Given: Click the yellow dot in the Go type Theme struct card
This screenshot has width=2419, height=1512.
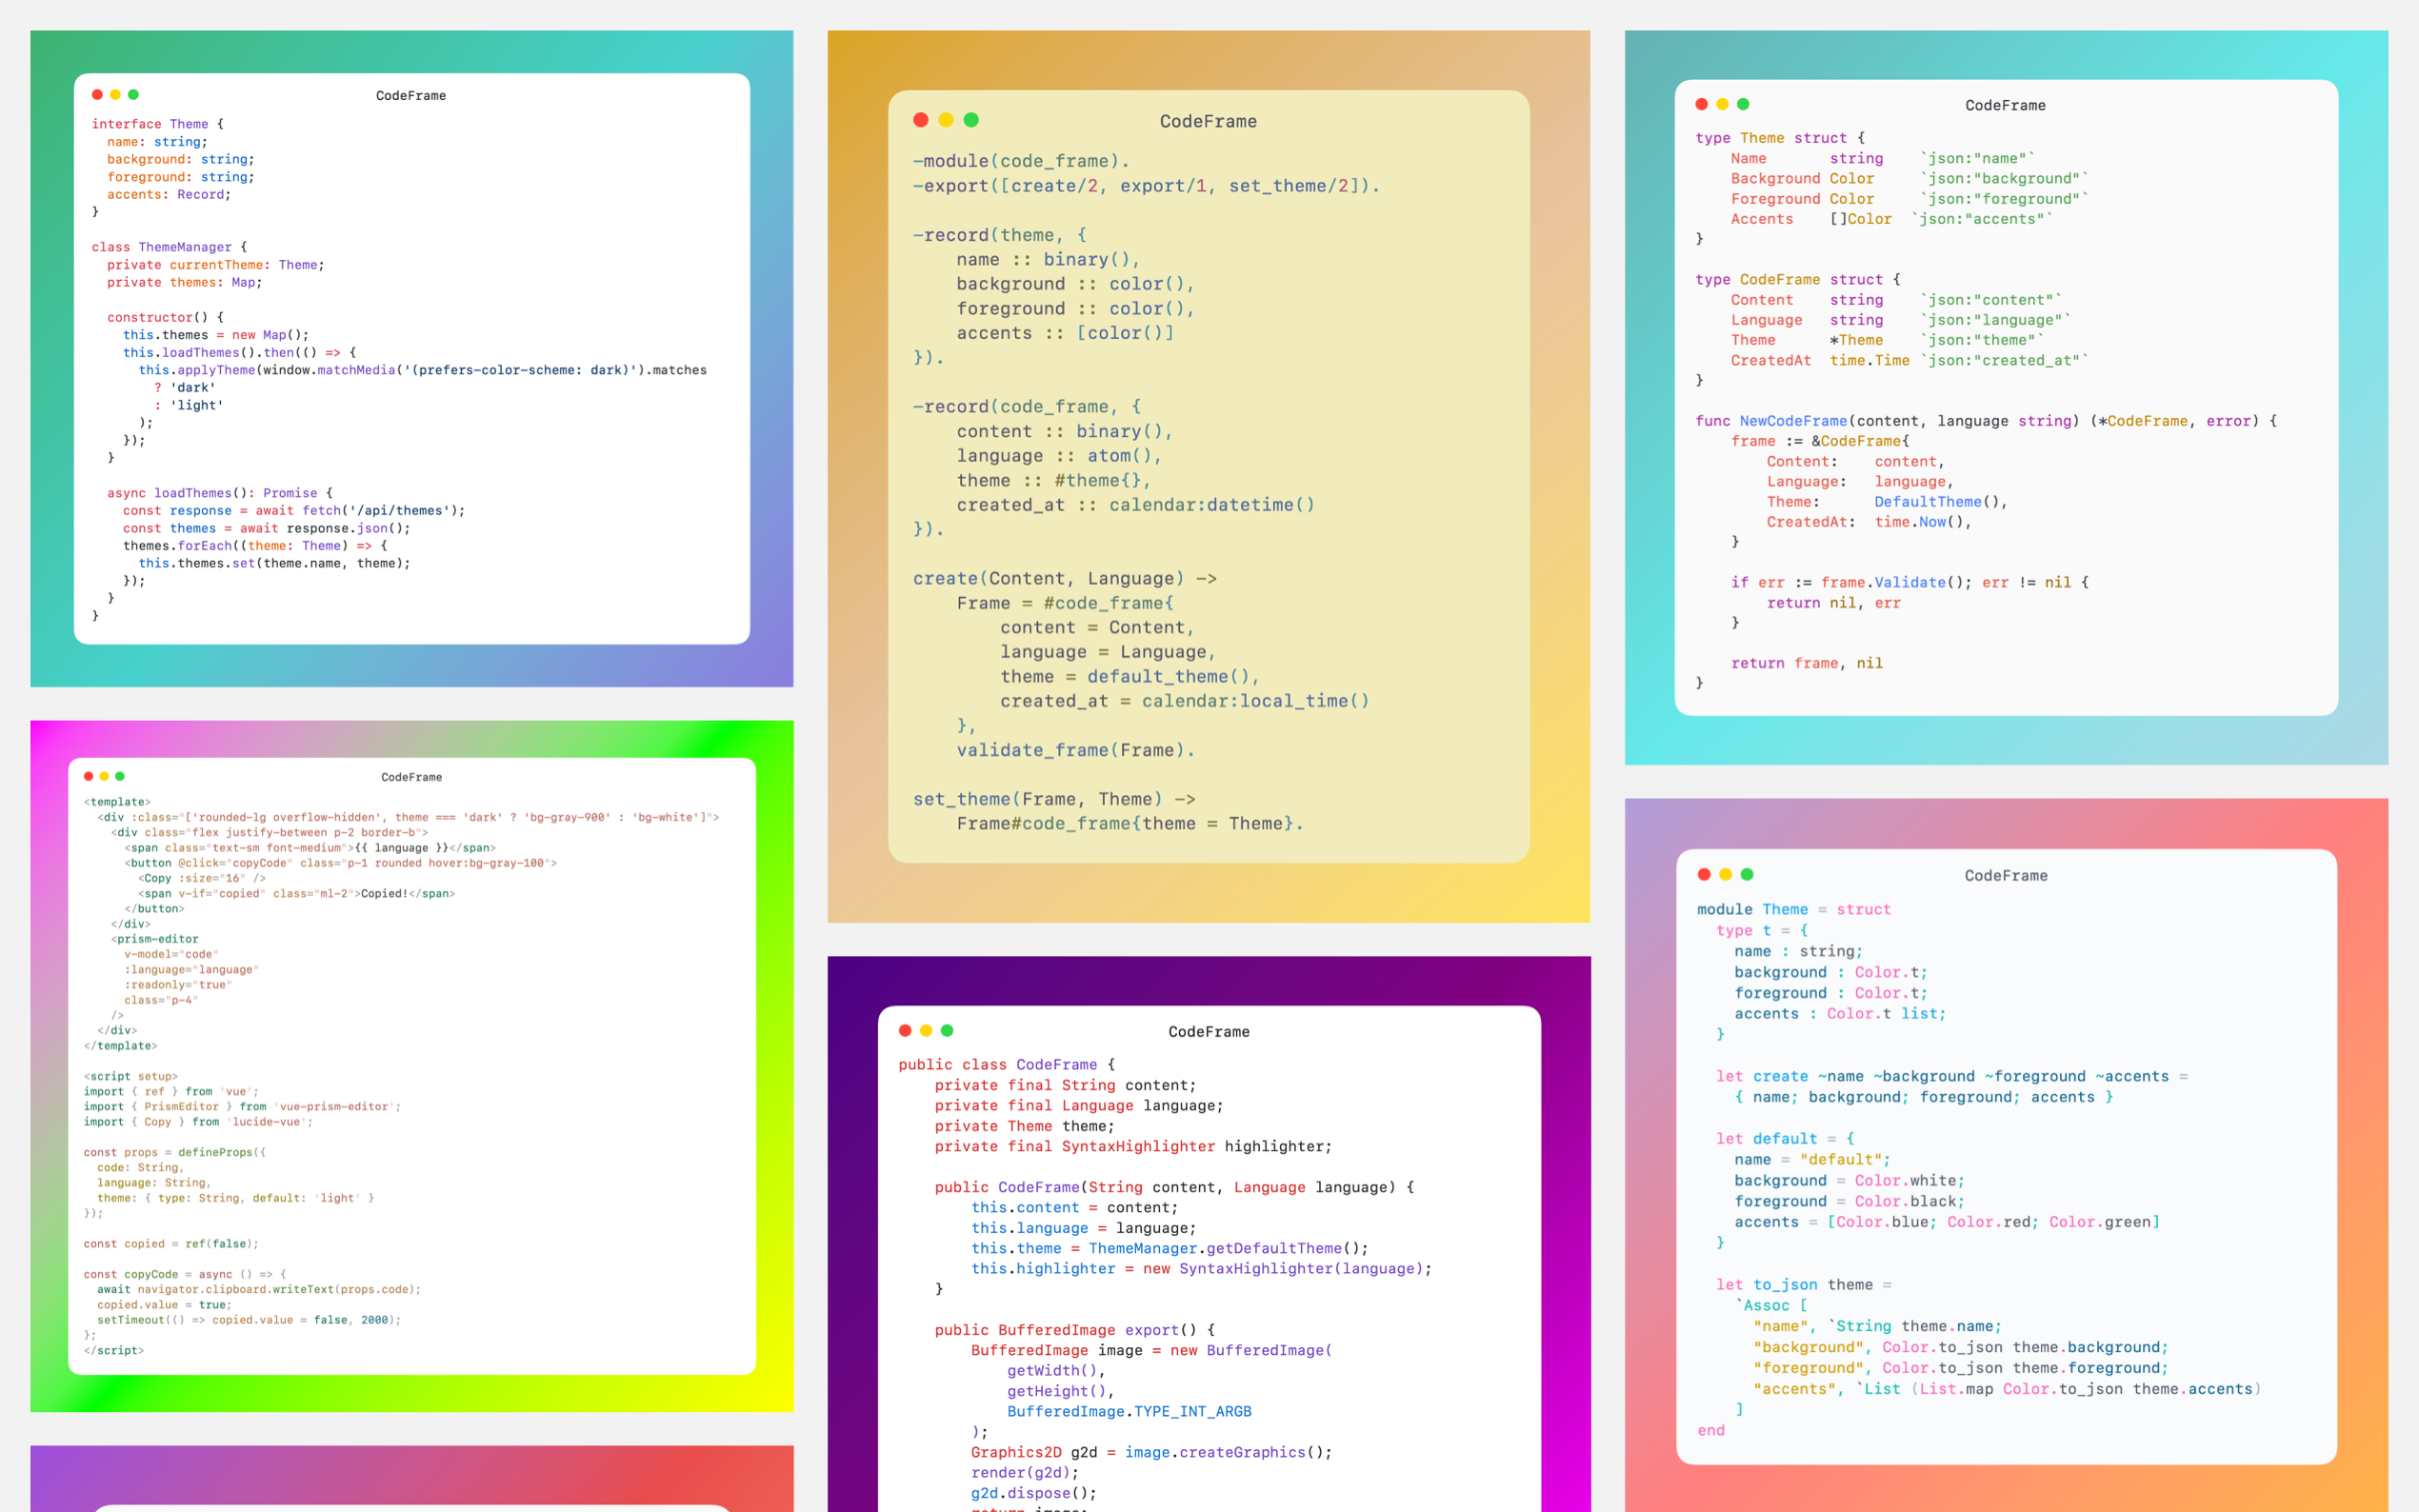Looking at the screenshot, I should click(x=1722, y=104).
